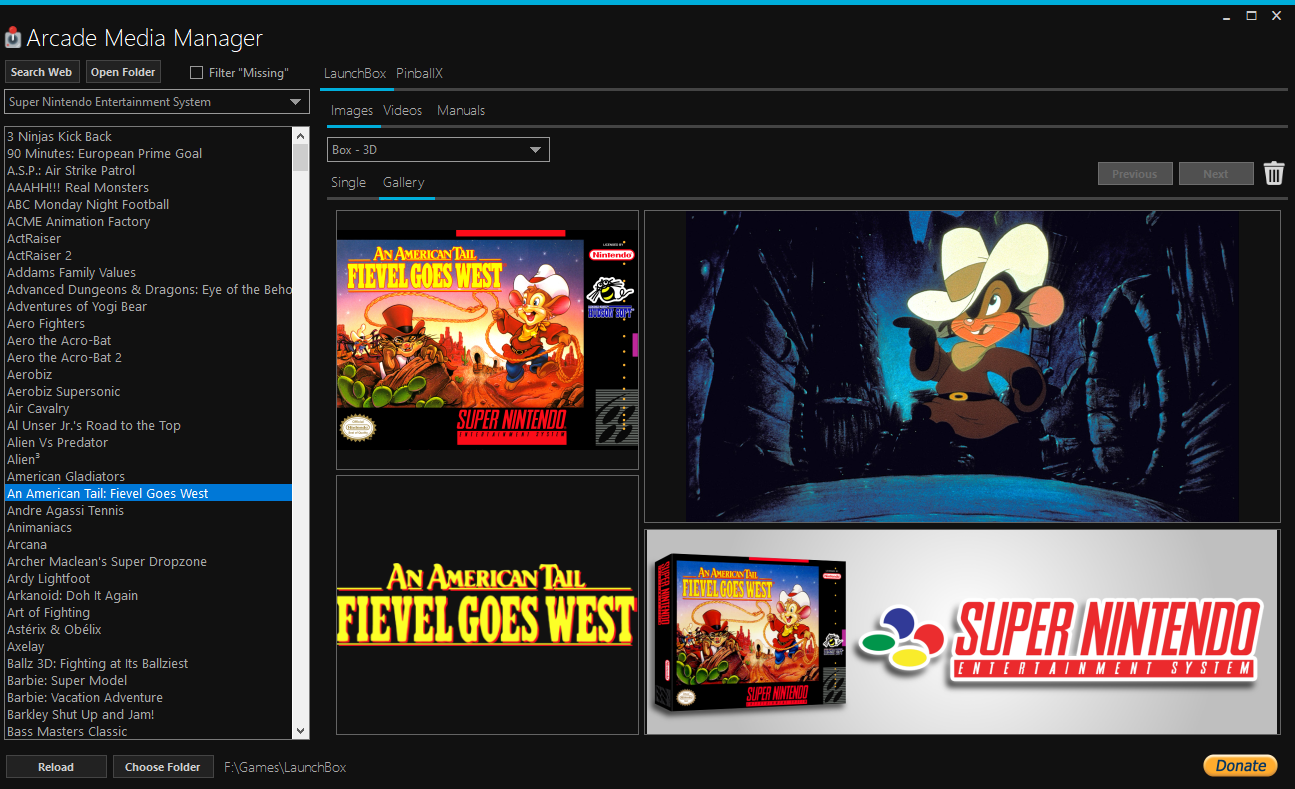Select "Andre Agassi Tennis" game
Viewport: 1295px width, 789px height.
click(149, 510)
